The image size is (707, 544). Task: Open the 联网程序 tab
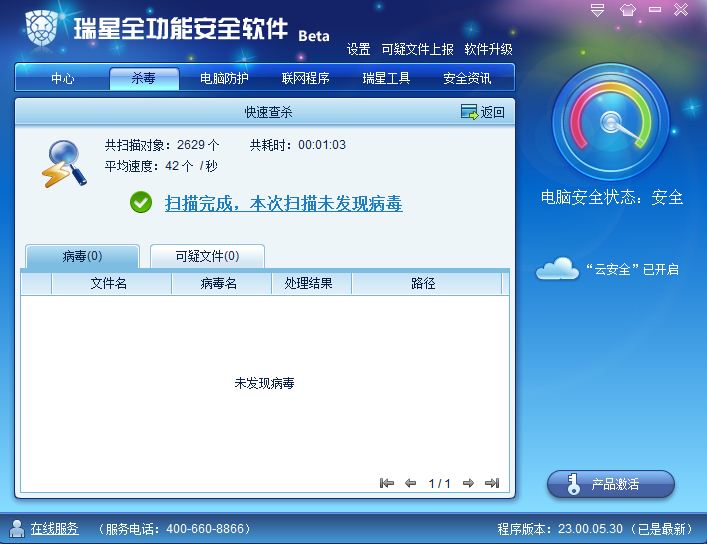click(x=305, y=78)
